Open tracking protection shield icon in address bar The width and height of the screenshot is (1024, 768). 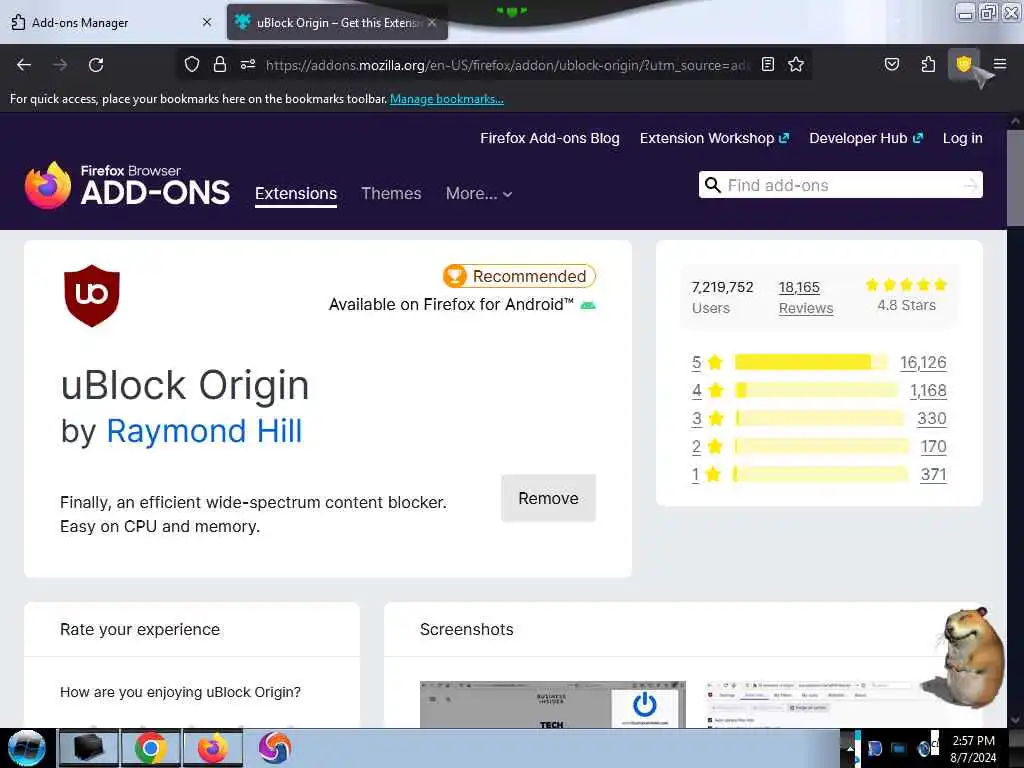point(191,64)
